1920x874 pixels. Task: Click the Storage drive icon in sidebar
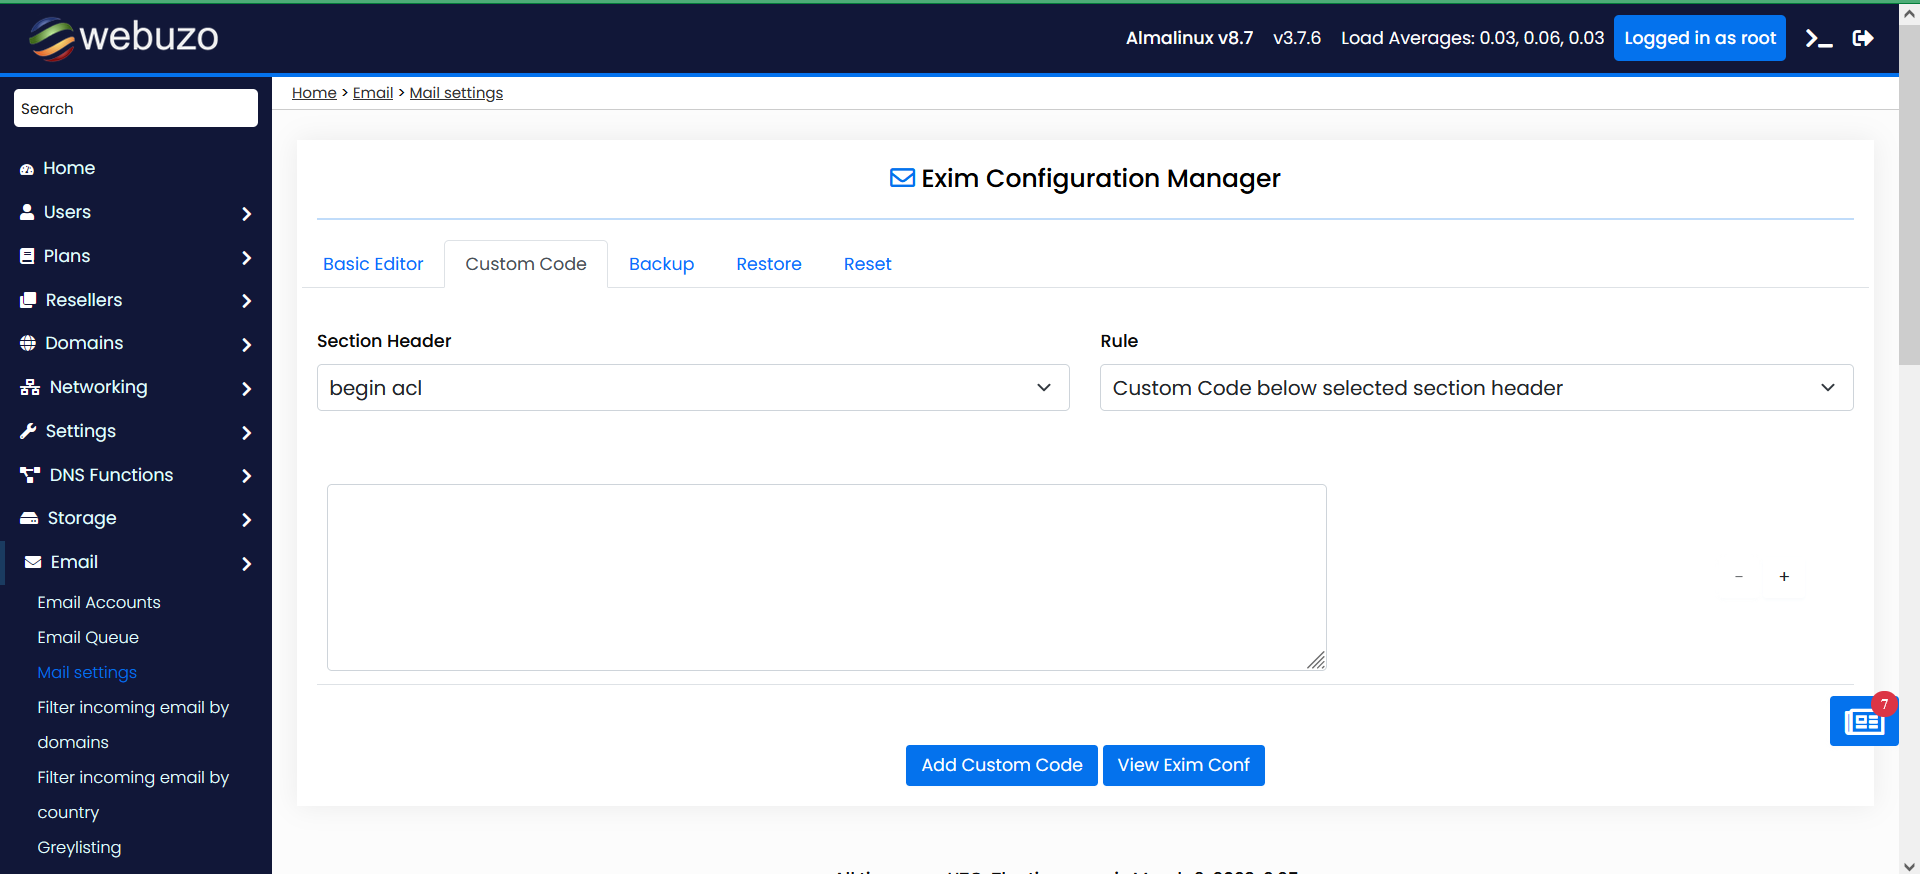29,518
